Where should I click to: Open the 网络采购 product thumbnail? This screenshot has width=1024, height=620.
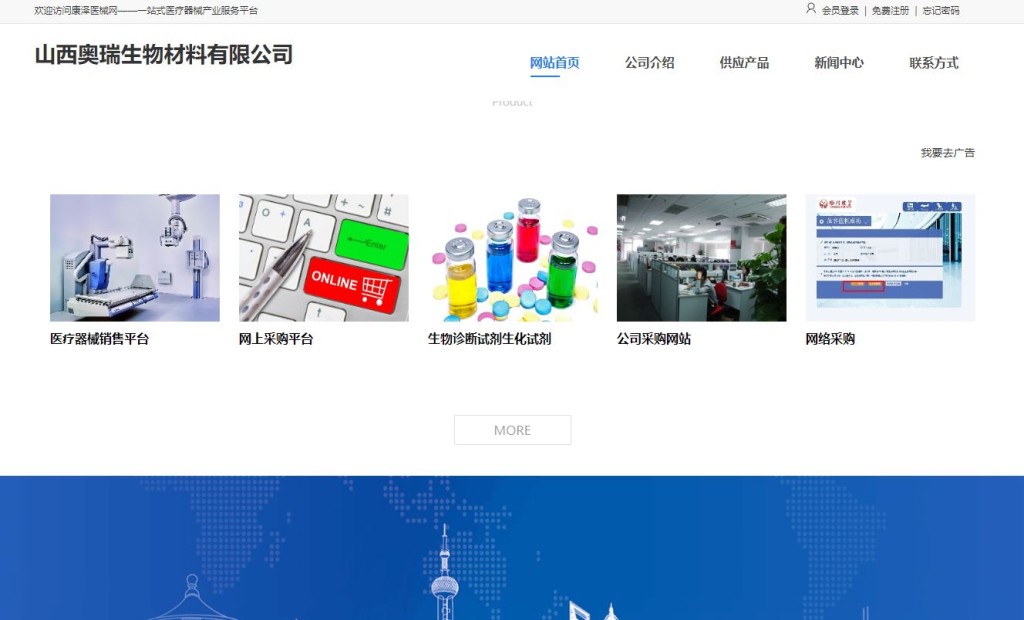[889, 257]
